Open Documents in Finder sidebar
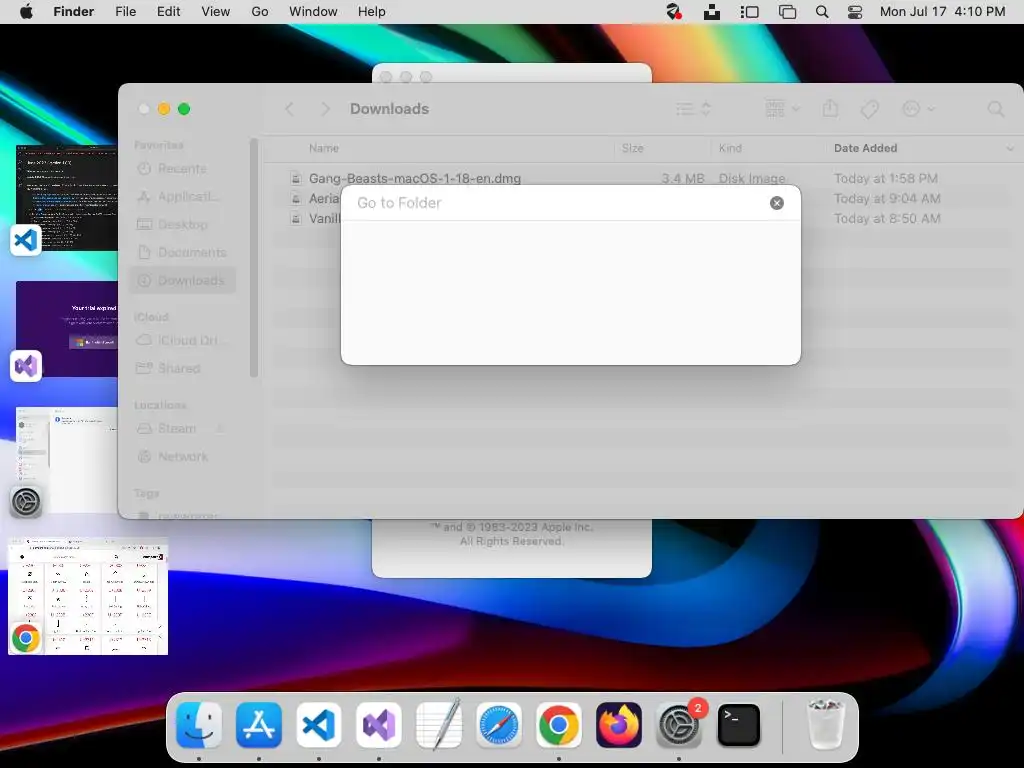The width and height of the screenshot is (1024, 768). coord(182,253)
